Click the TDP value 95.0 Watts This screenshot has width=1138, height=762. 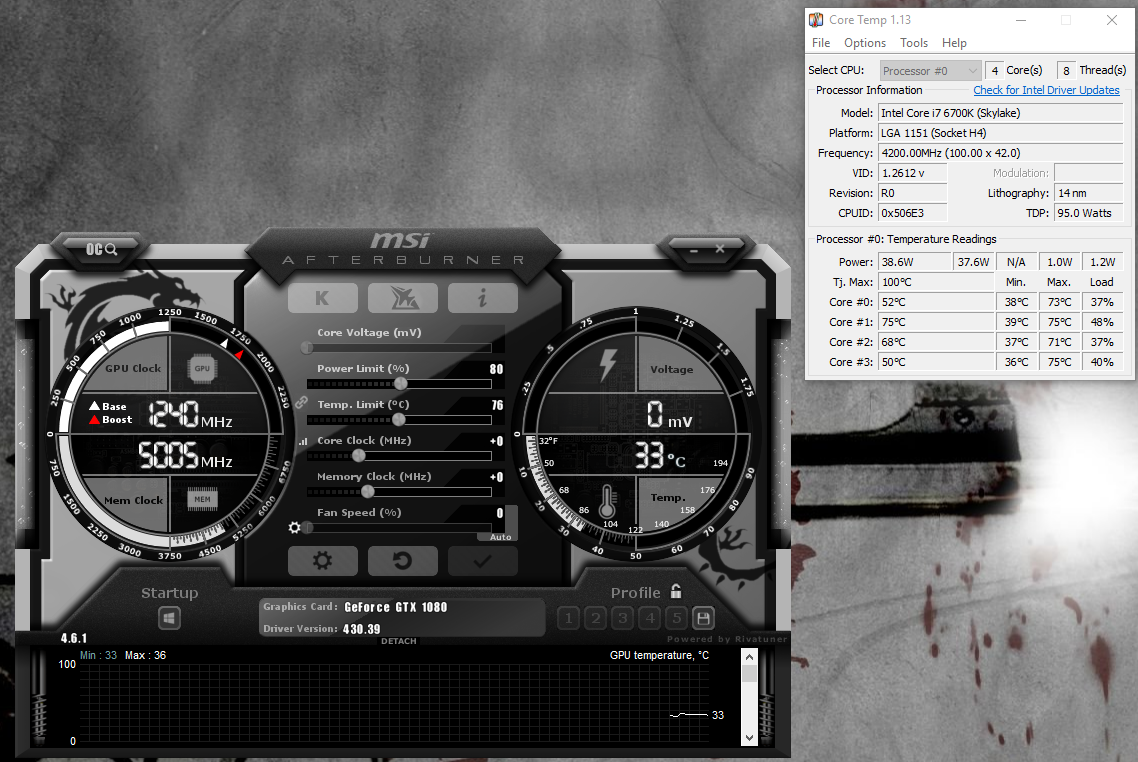(x=1089, y=213)
